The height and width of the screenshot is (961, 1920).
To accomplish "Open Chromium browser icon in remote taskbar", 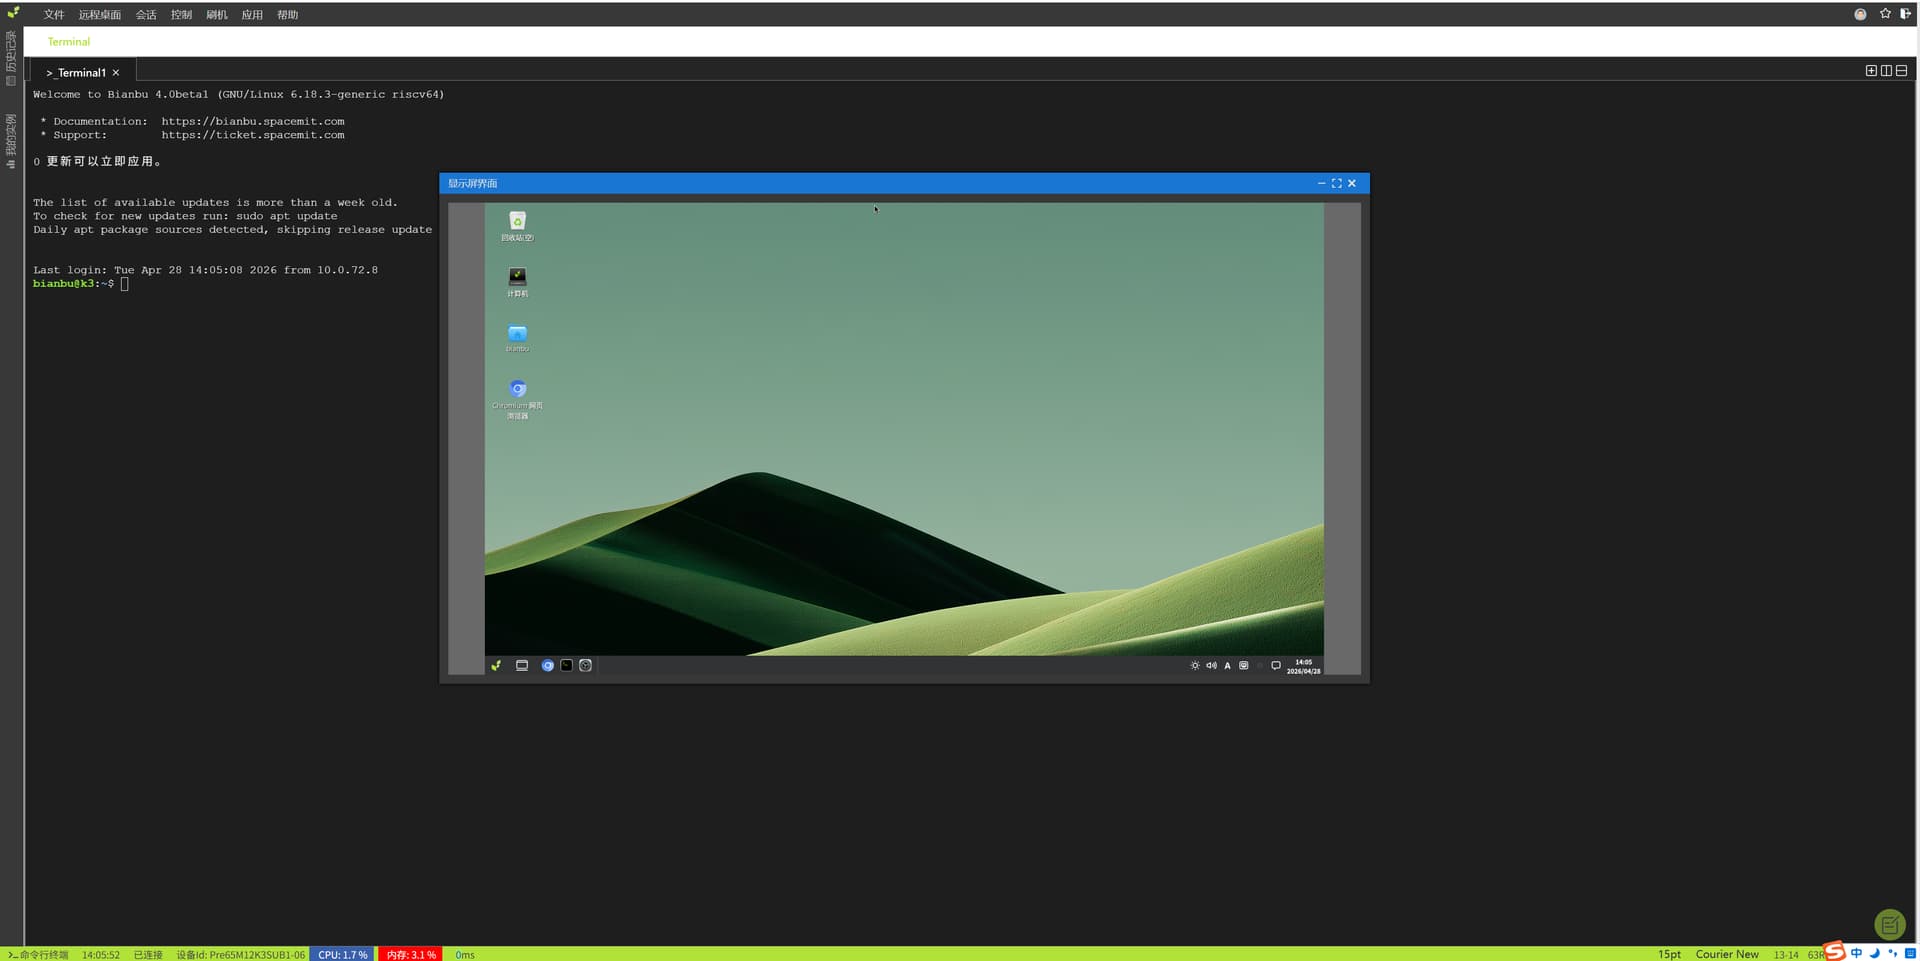I will pyautogui.click(x=547, y=666).
